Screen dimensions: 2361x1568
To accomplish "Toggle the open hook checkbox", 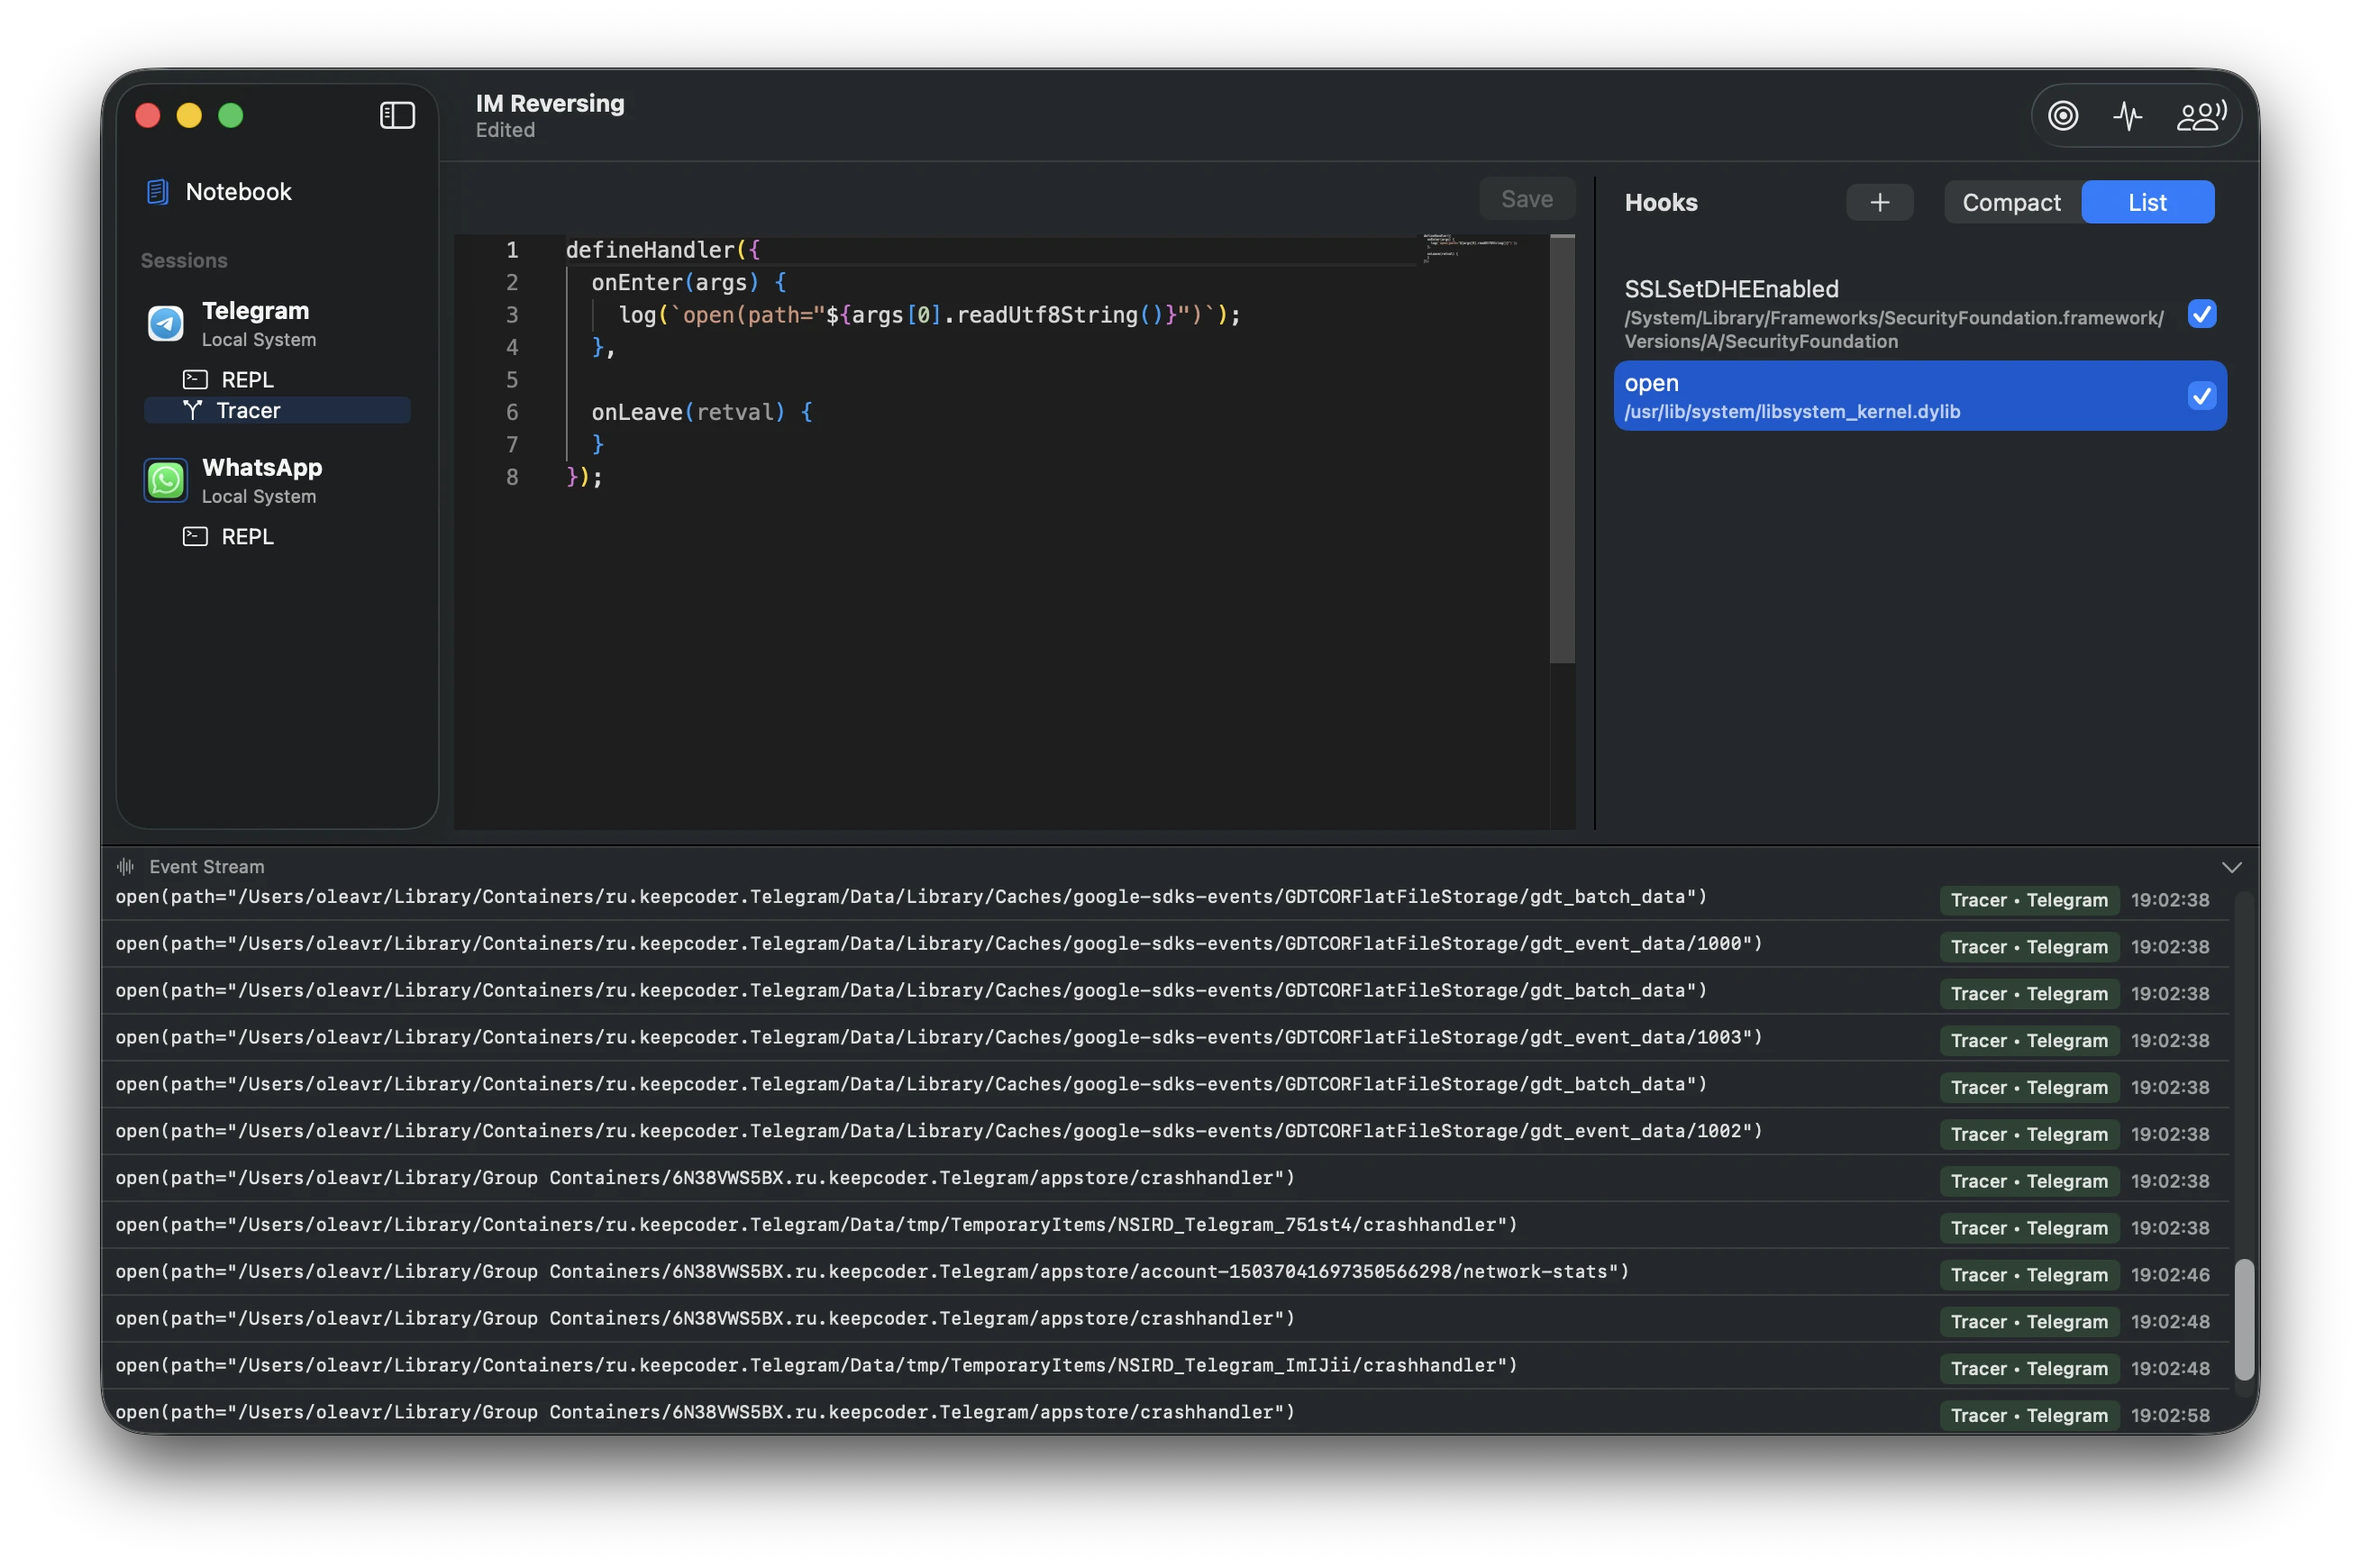I will point(2201,396).
